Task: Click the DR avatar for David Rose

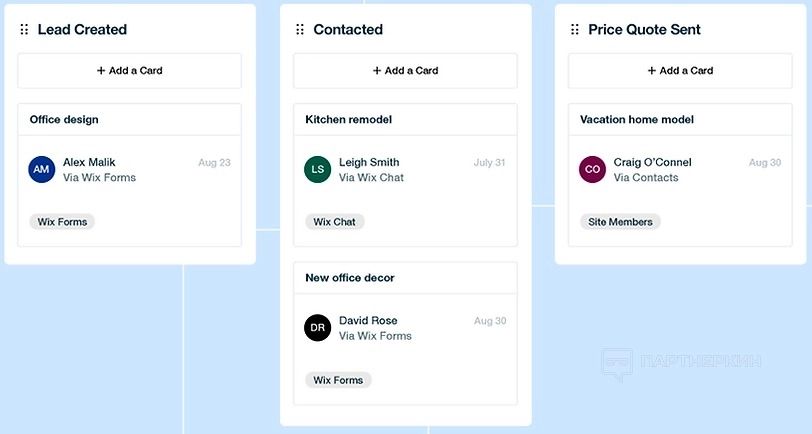Action: pos(317,328)
